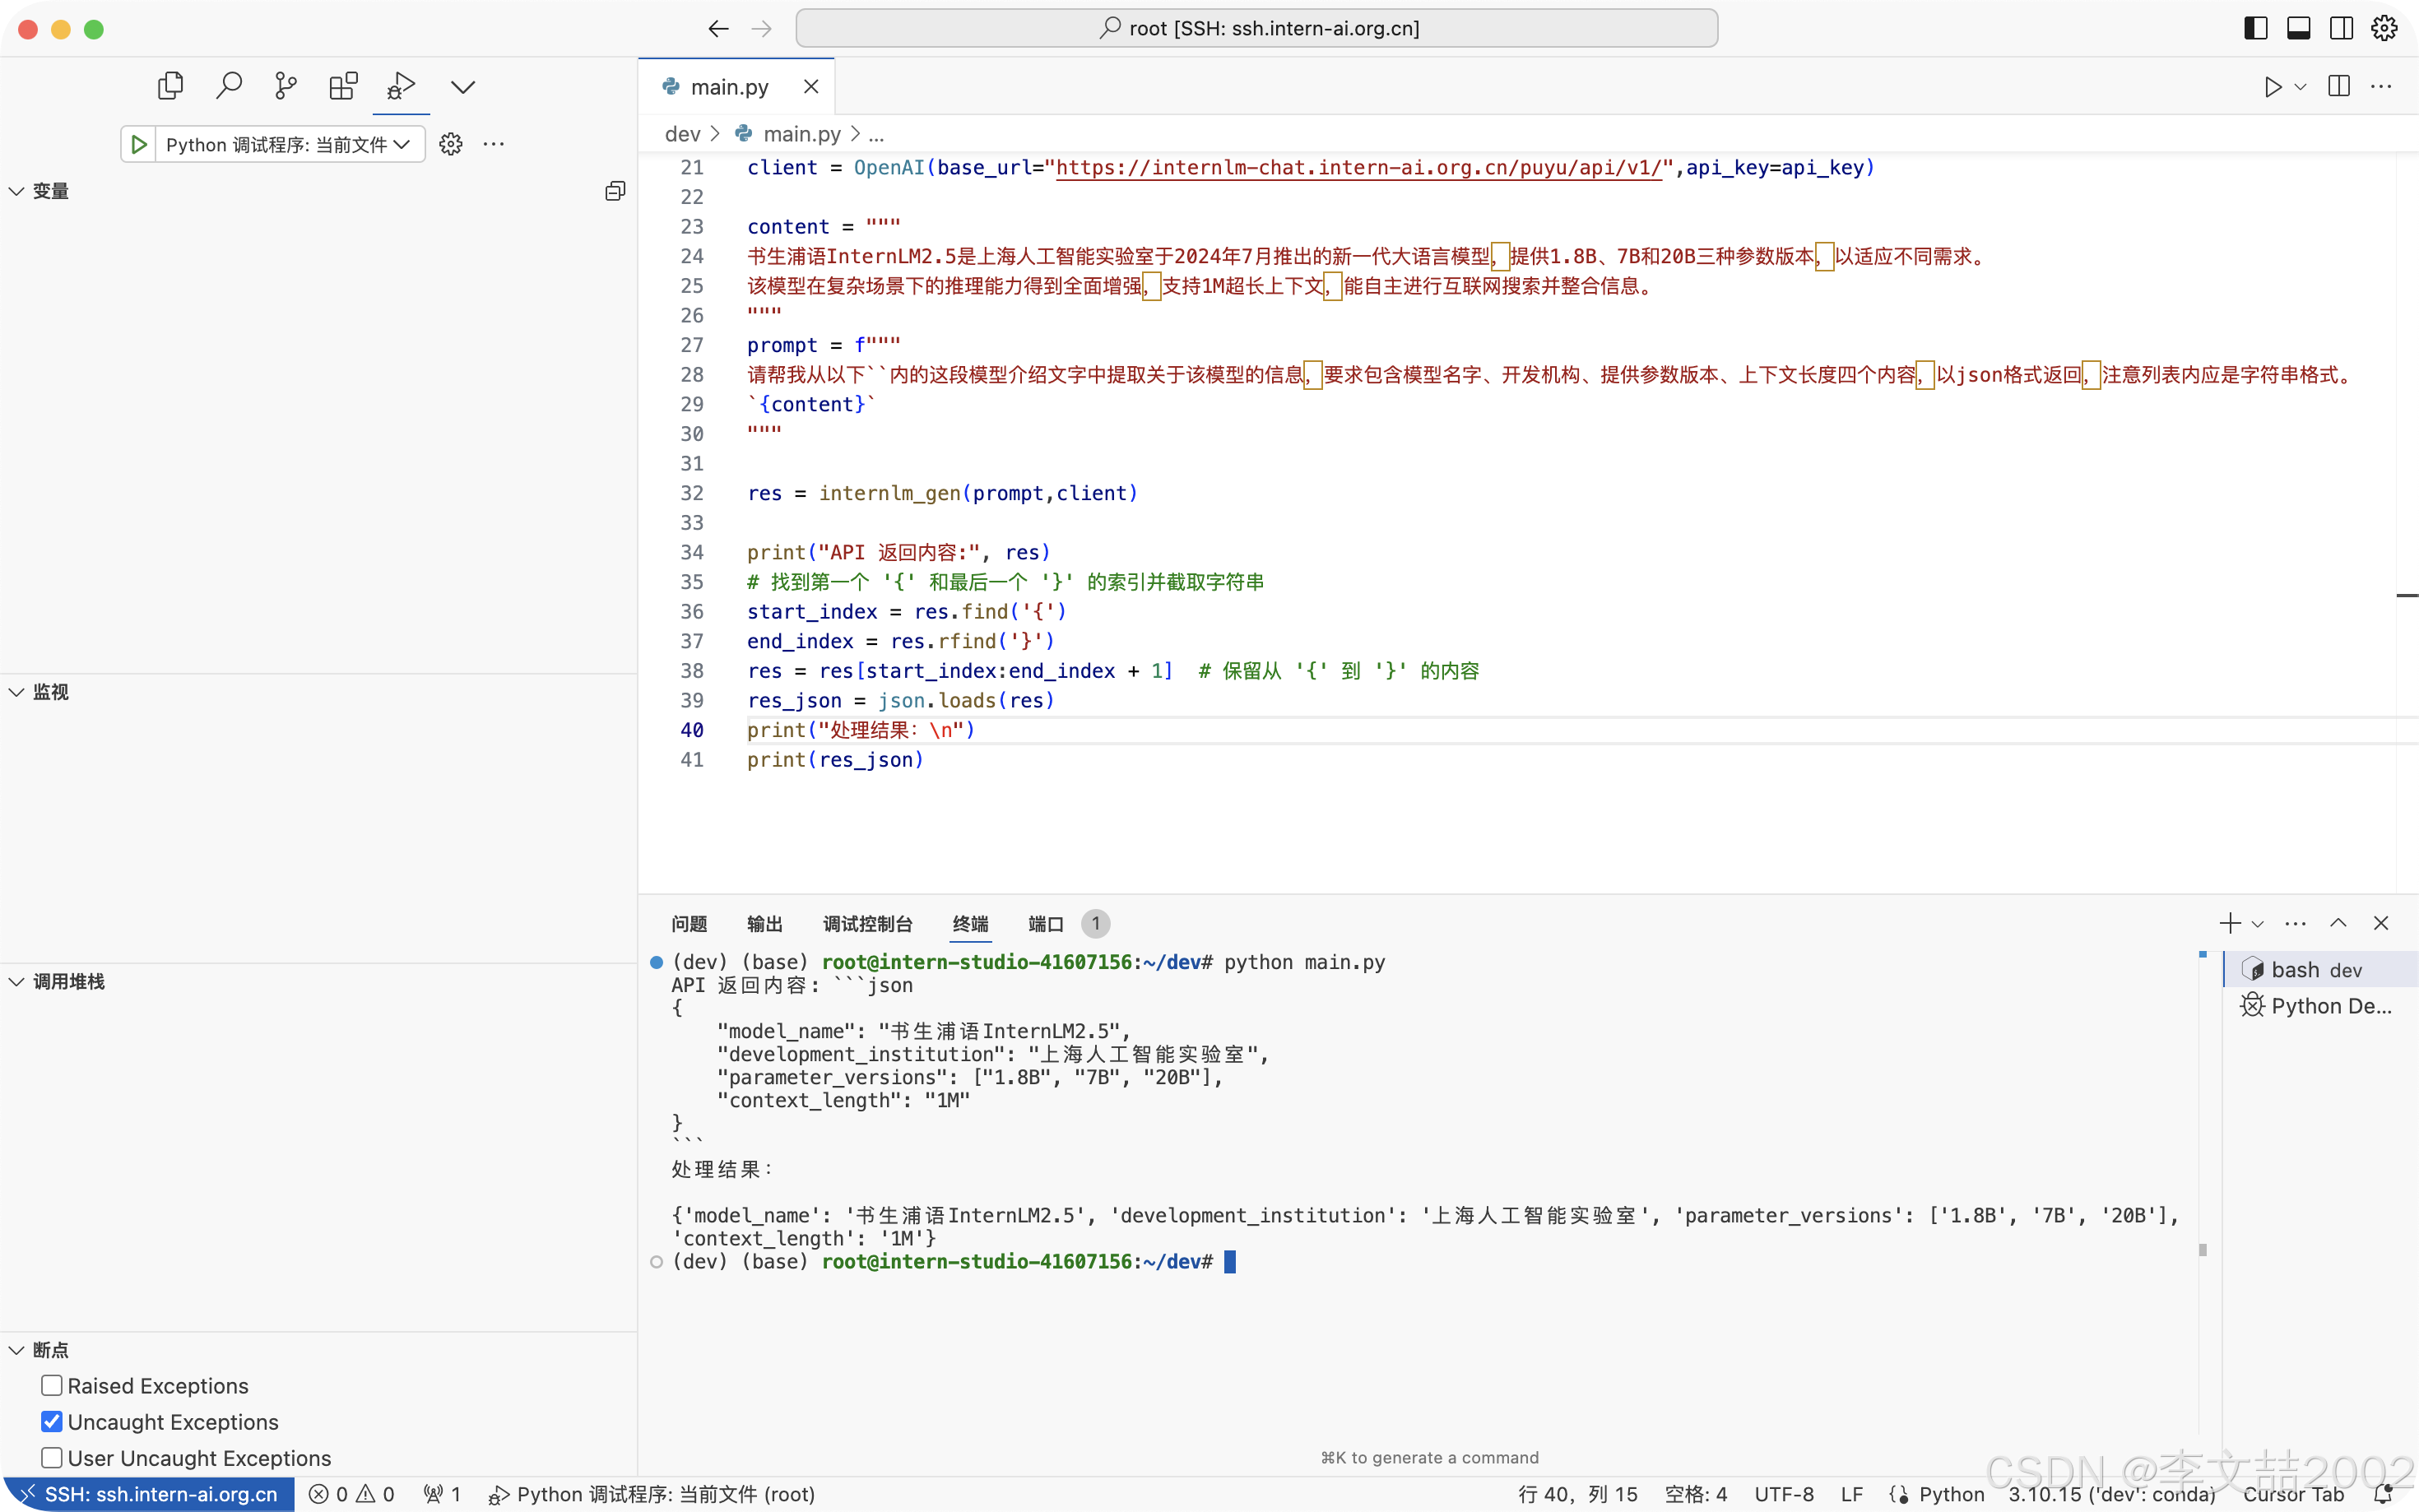Open the Source Control icon
The height and width of the screenshot is (1512, 2419).
click(x=285, y=85)
